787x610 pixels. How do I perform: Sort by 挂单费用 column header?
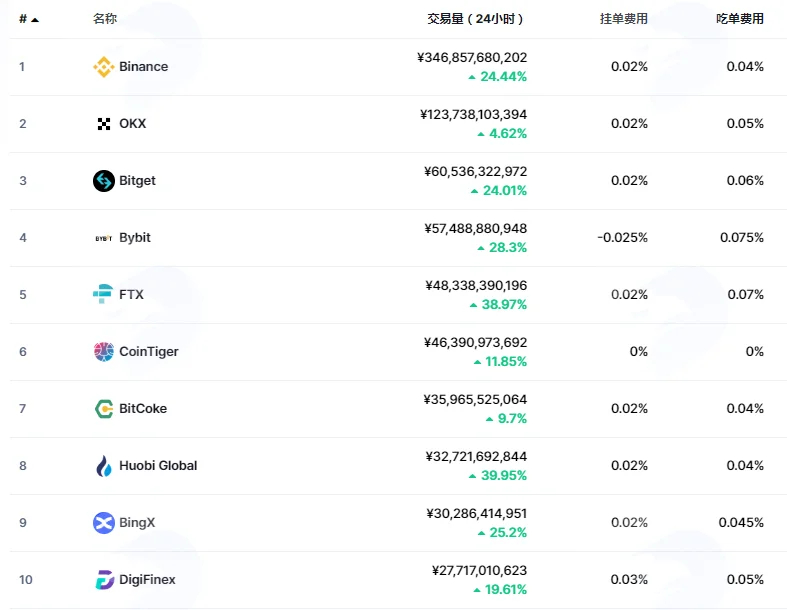click(623, 19)
